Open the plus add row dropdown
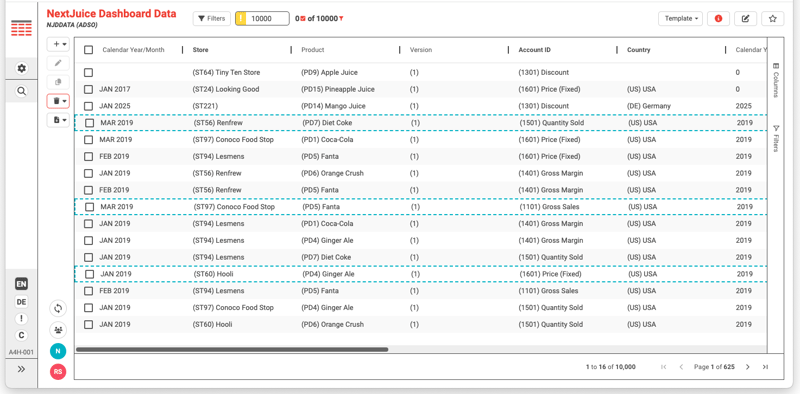Image resolution: width=800 pixels, height=394 pixels. click(58, 44)
